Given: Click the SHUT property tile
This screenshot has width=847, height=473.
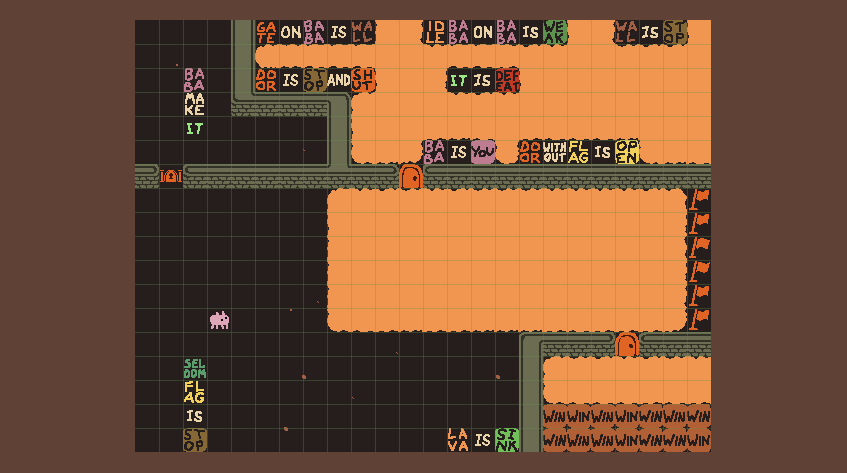Looking at the screenshot, I should click(362, 80).
